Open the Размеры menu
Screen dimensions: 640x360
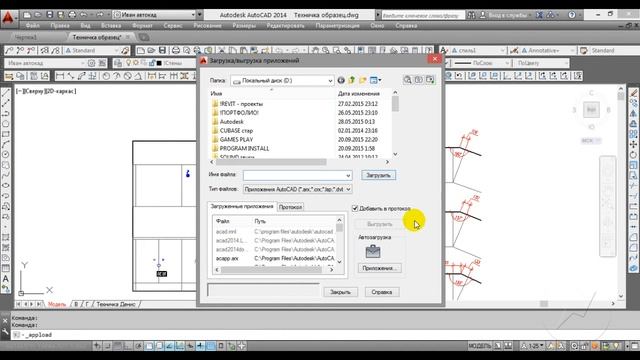(244, 26)
